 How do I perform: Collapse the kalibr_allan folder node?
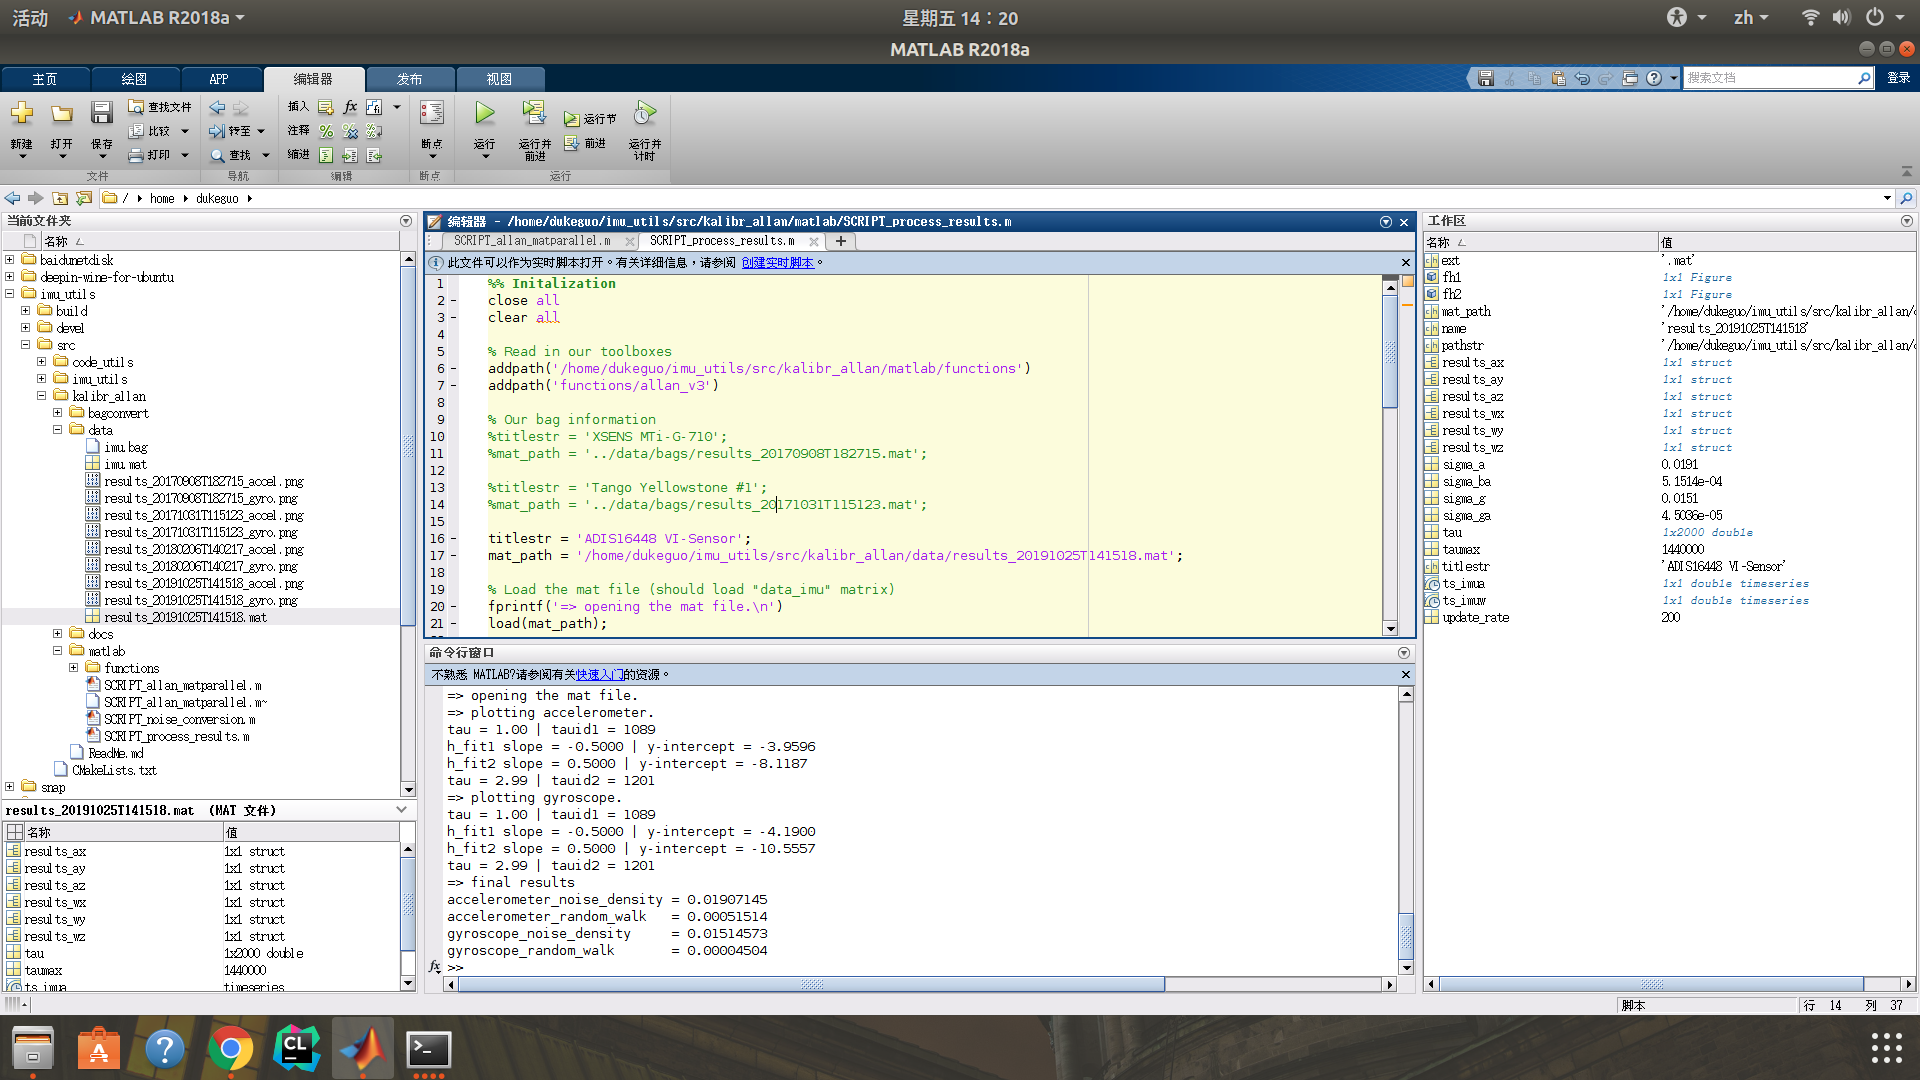42,396
